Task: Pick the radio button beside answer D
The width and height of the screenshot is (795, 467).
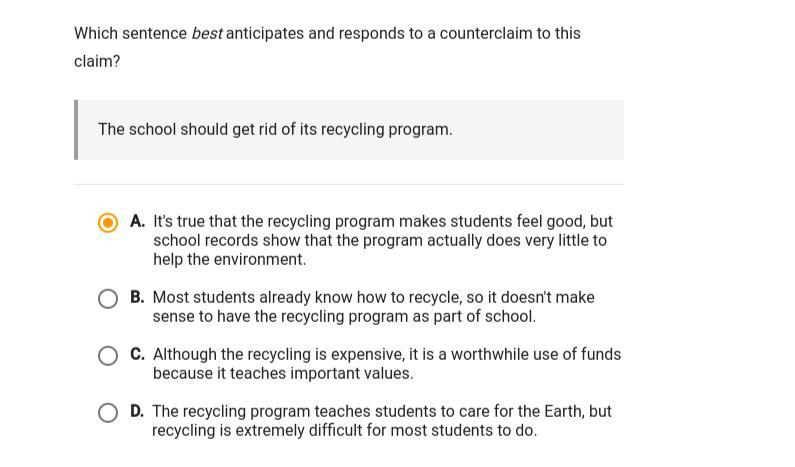Action: pyautogui.click(x=107, y=413)
